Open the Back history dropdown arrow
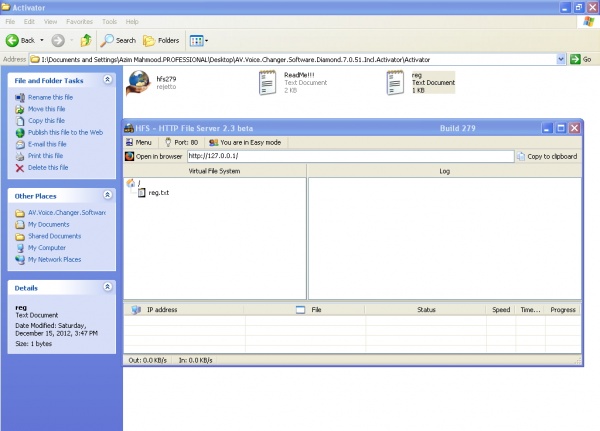Image resolution: width=600 pixels, height=431 pixels. click(42, 40)
